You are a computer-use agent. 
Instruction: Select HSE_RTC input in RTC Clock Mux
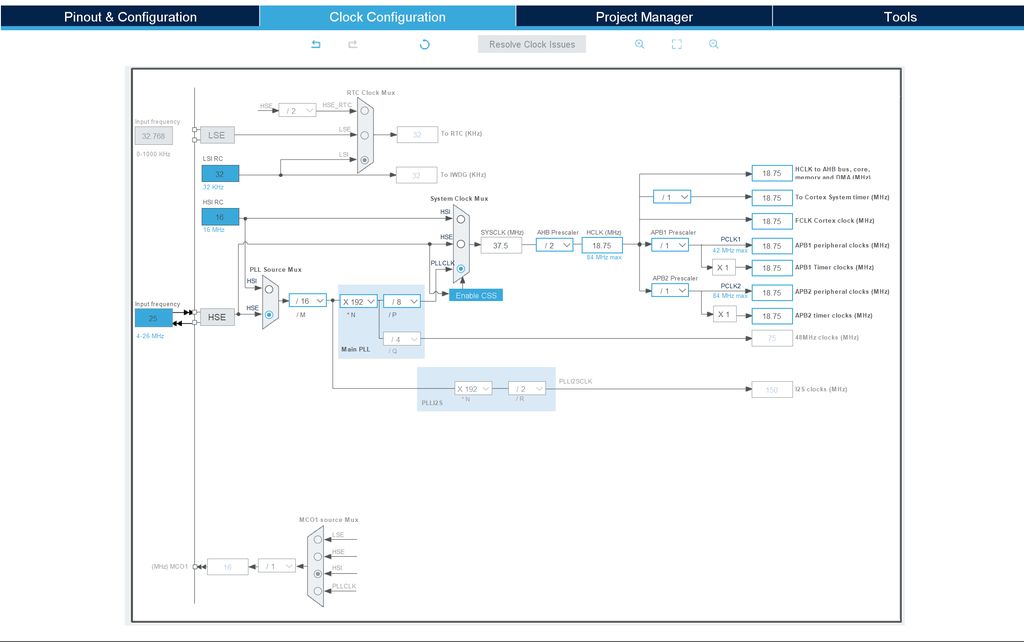tap(365, 110)
